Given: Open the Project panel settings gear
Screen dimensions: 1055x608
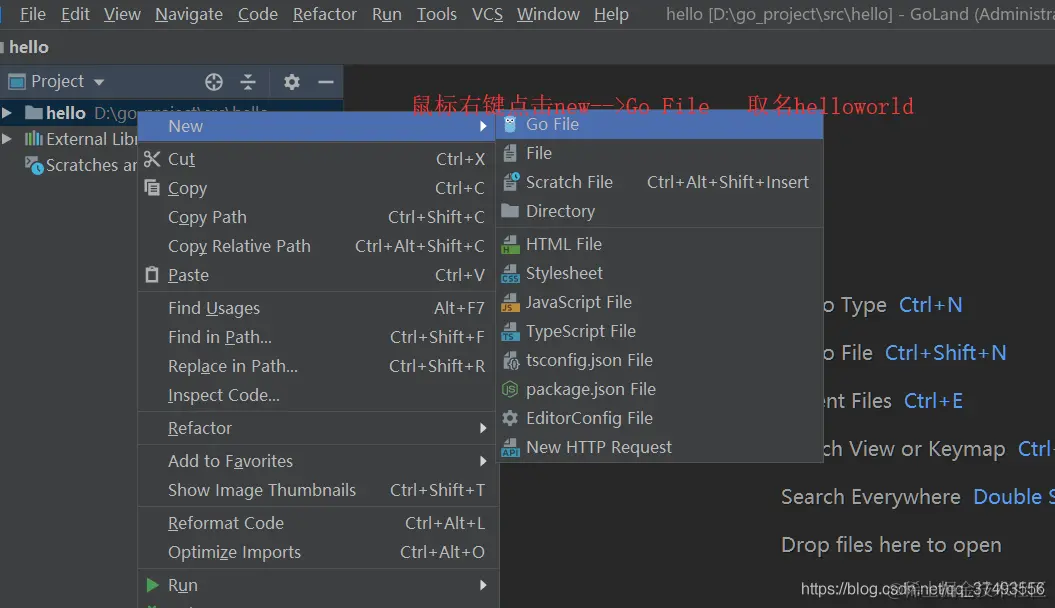Looking at the screenshot, I should (x=291, y=82).
